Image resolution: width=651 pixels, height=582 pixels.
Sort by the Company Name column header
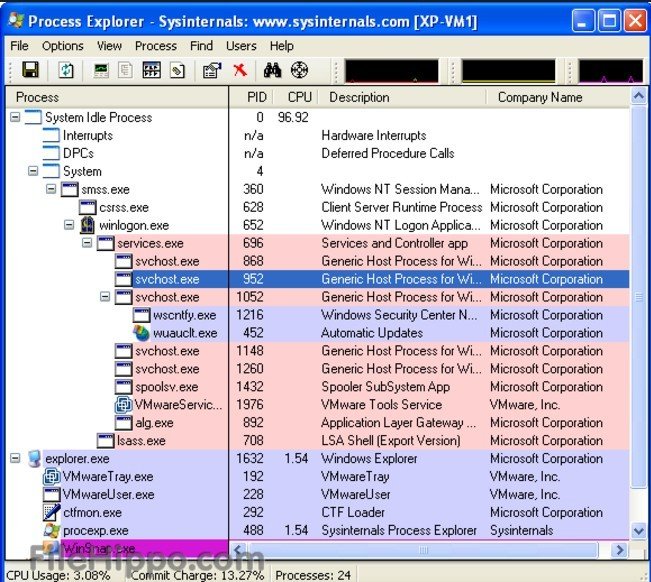click(x=558, y=97)
